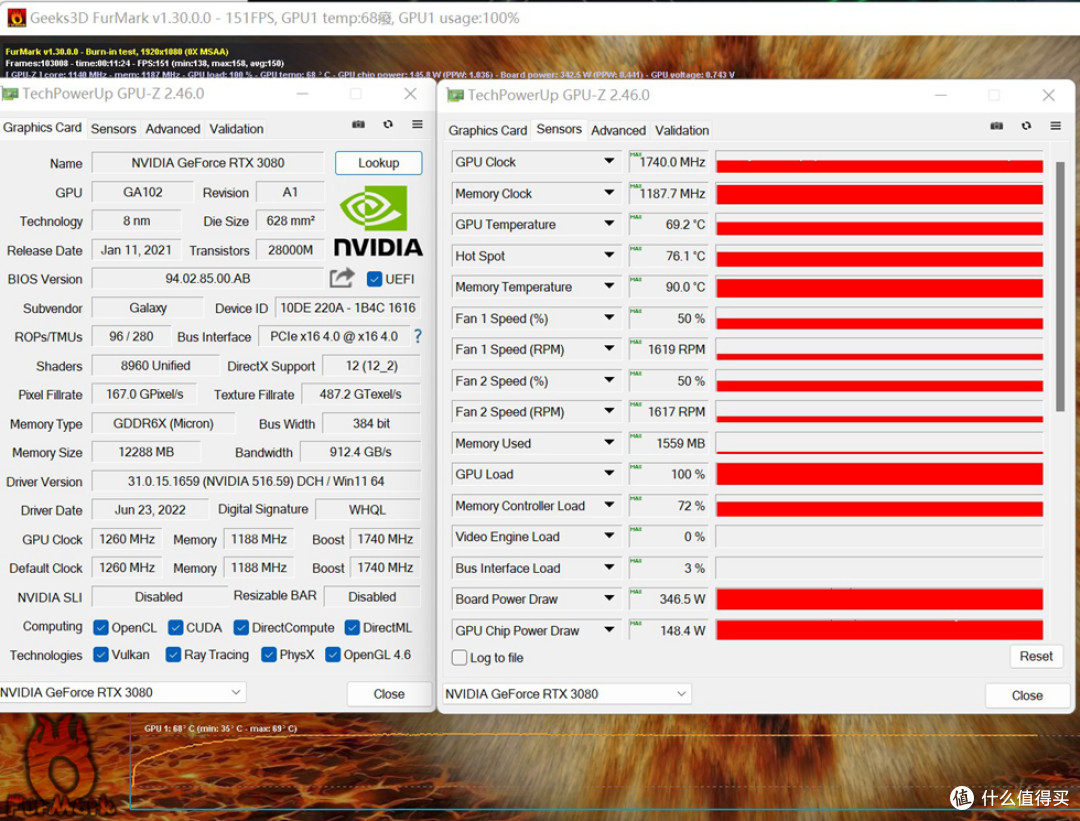Take screenshot with camera icon in left GPU-Z window

358,124
